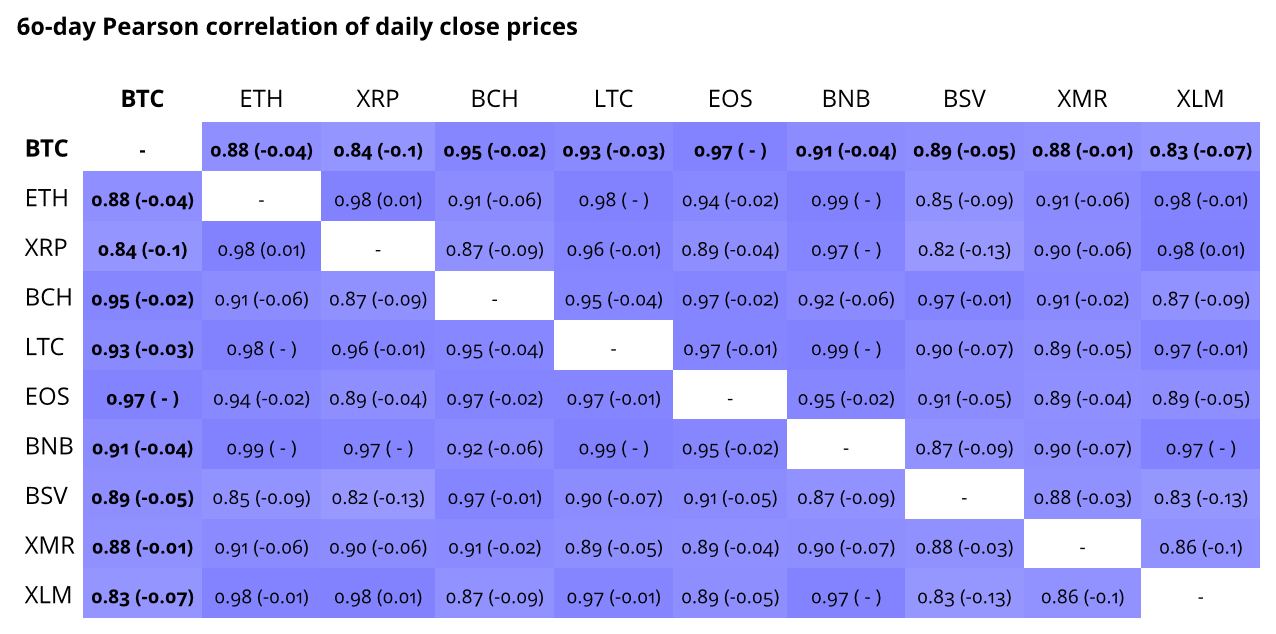
Task: Select the XRP column header
Action: point(377,99)
